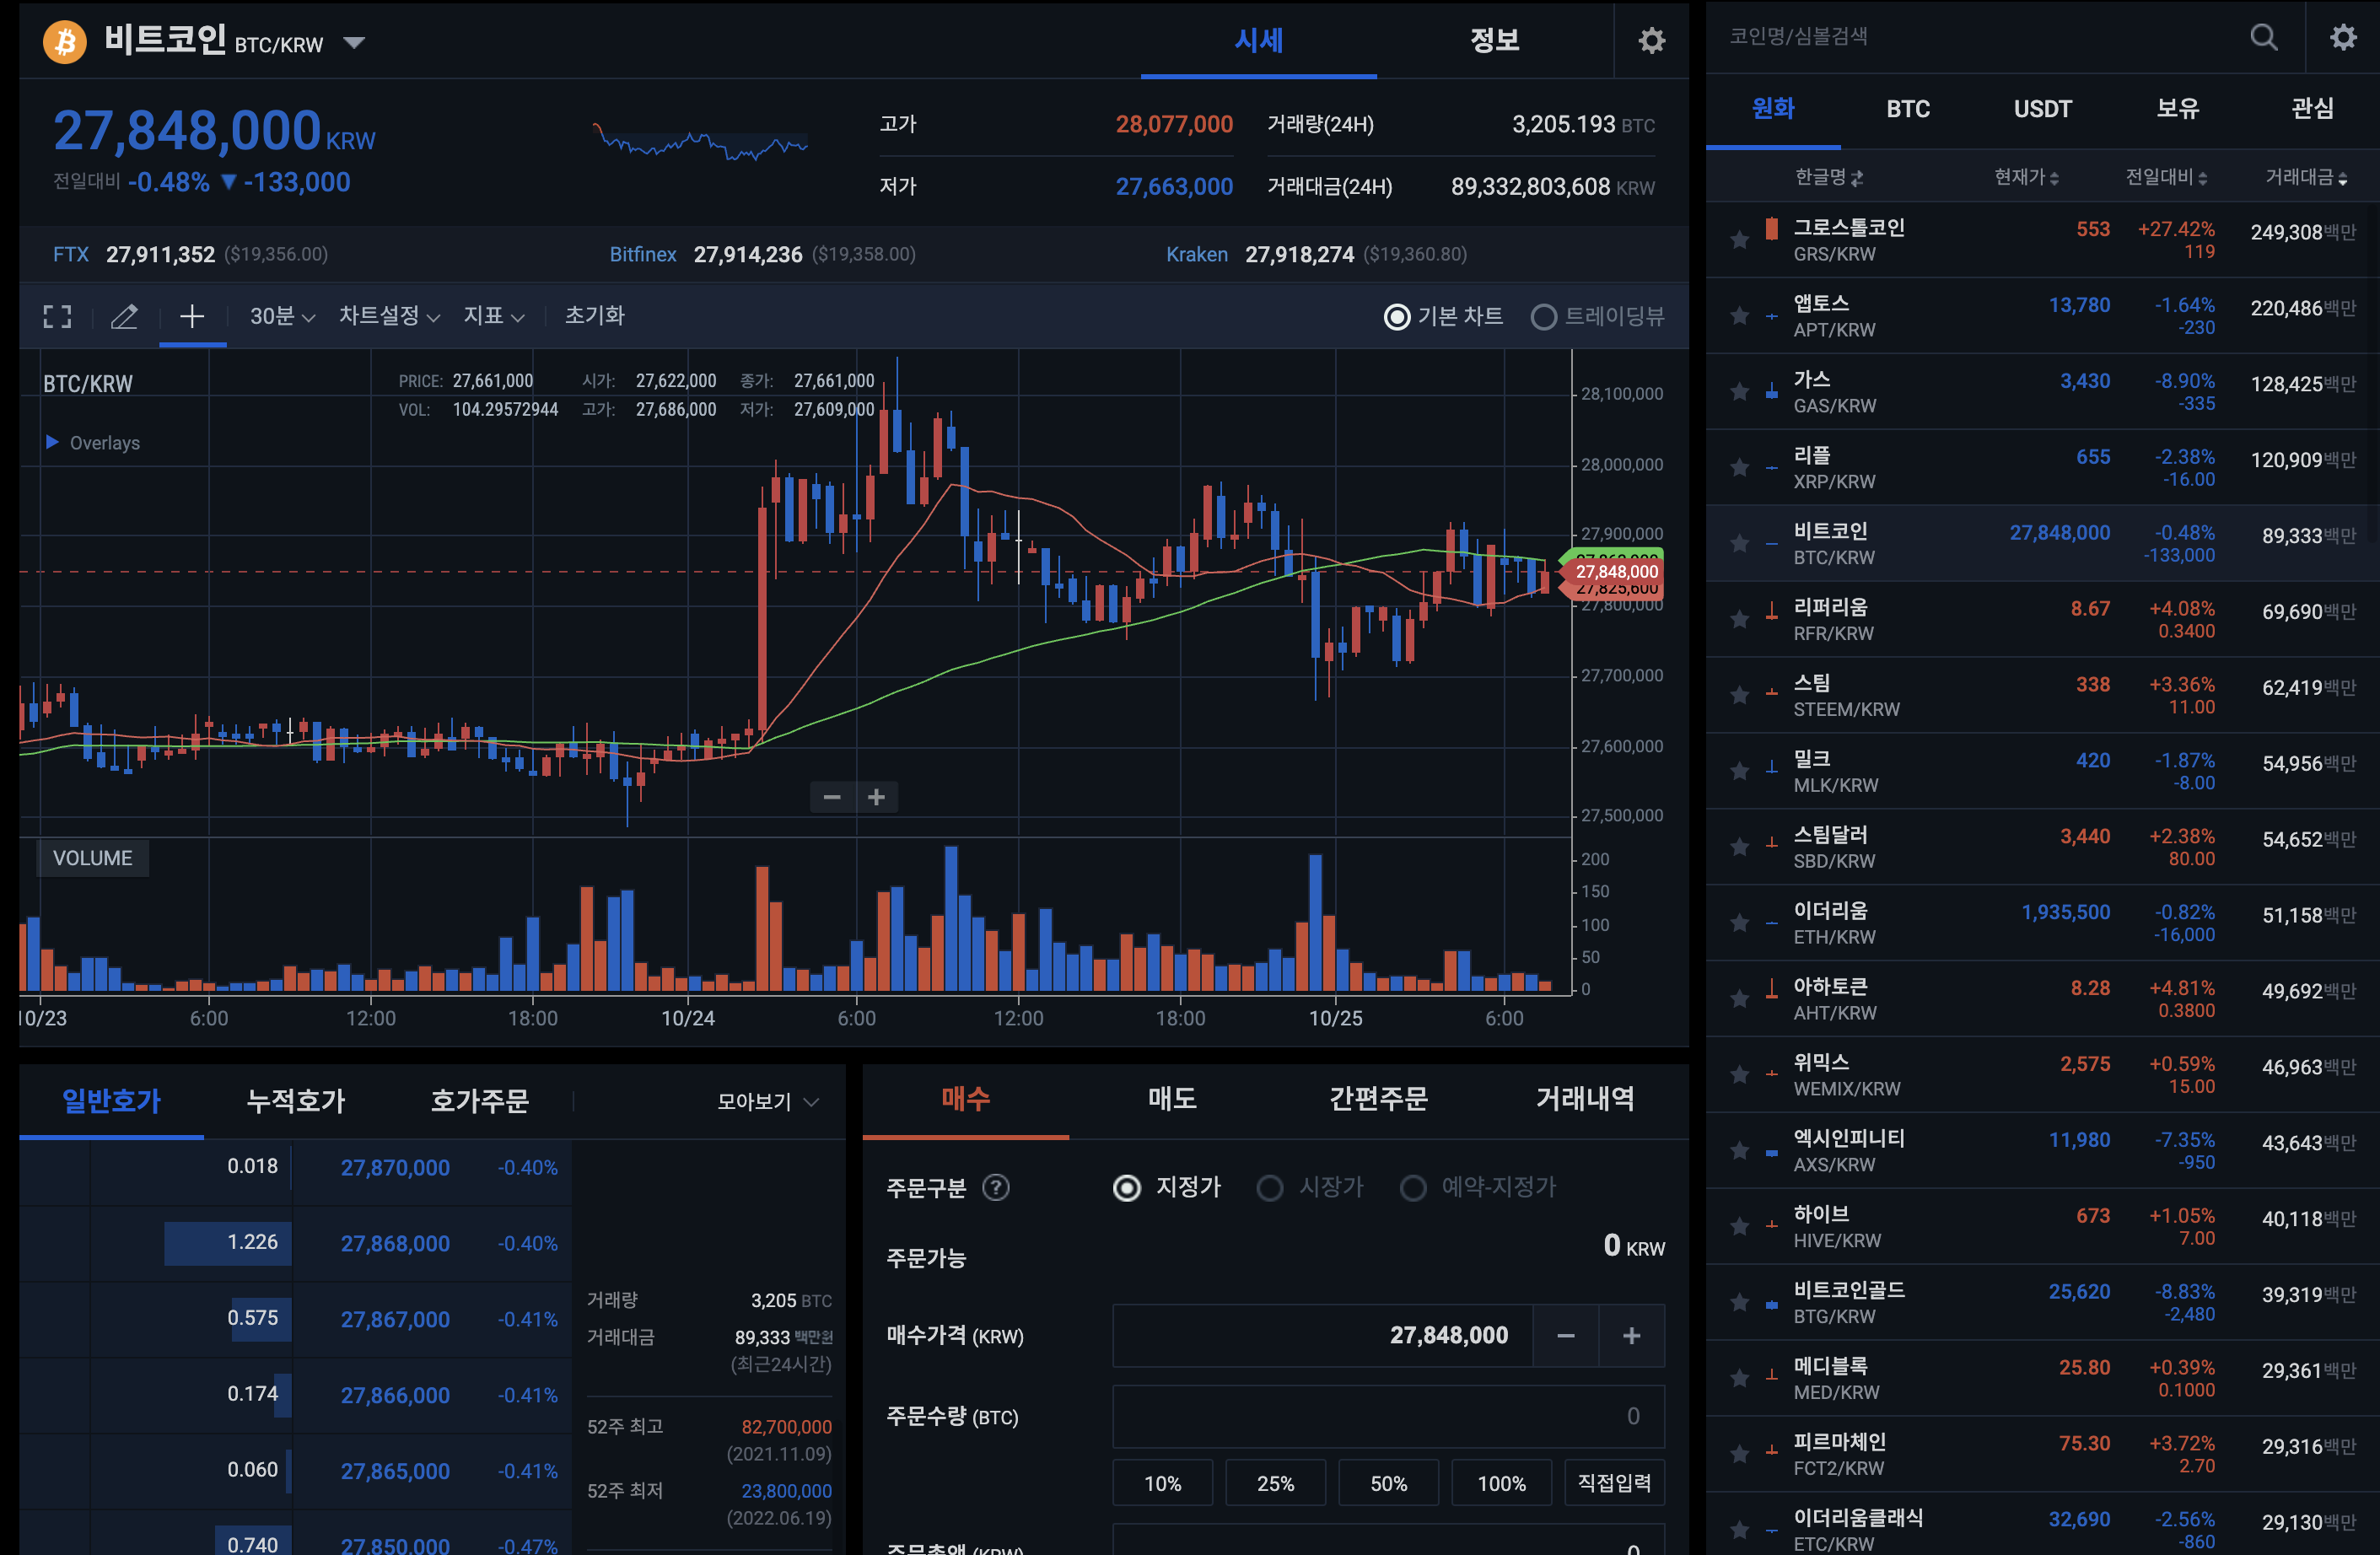Select the pencil drawing tool

(124, 317)
